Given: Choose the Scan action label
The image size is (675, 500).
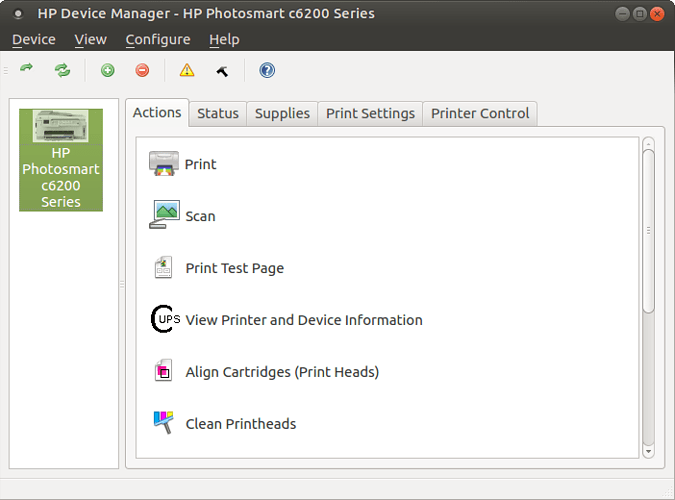Looking at the screenshot, I should (200, 216).
